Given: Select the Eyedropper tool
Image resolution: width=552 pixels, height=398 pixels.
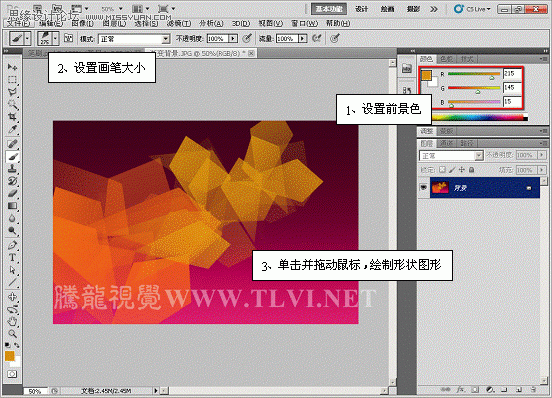Looking at the screenshot, I should click(12, 129).
